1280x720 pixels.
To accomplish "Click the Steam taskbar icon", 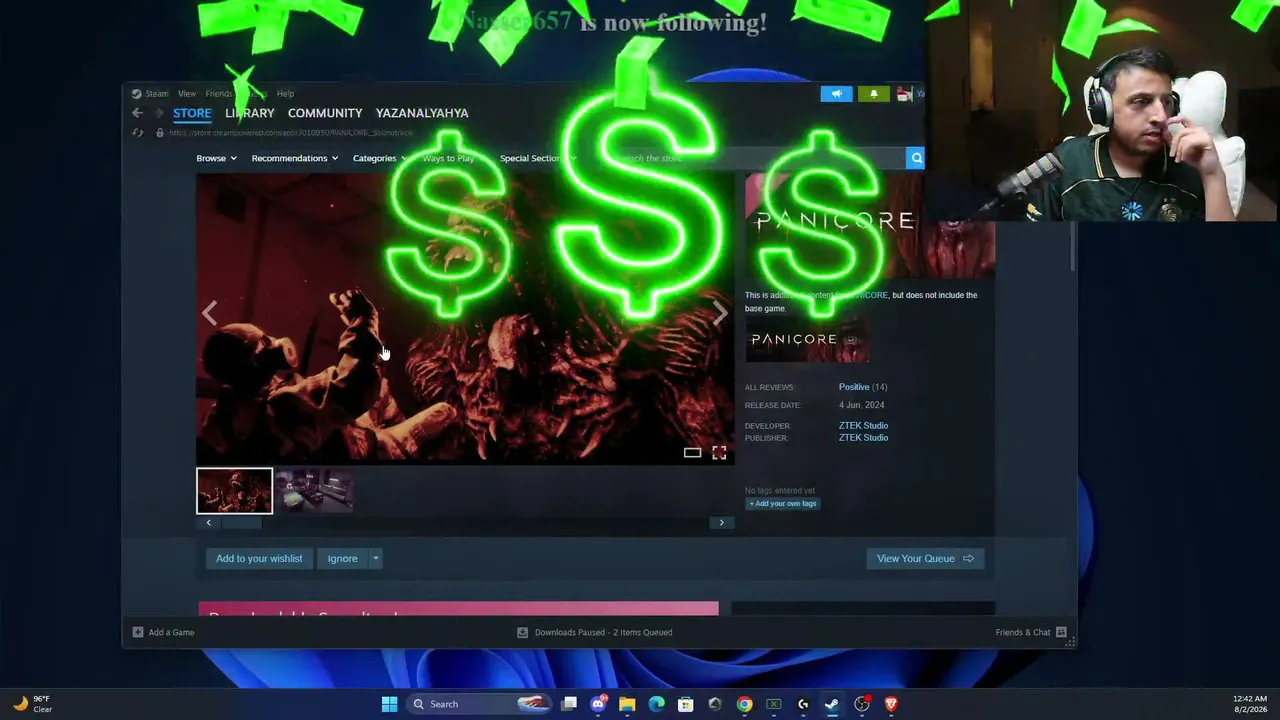I will [x=831, y=704].
